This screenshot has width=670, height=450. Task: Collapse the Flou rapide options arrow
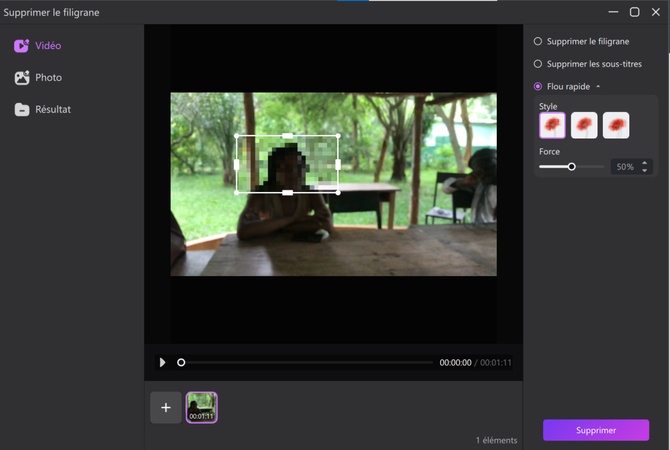pos(598,87)
